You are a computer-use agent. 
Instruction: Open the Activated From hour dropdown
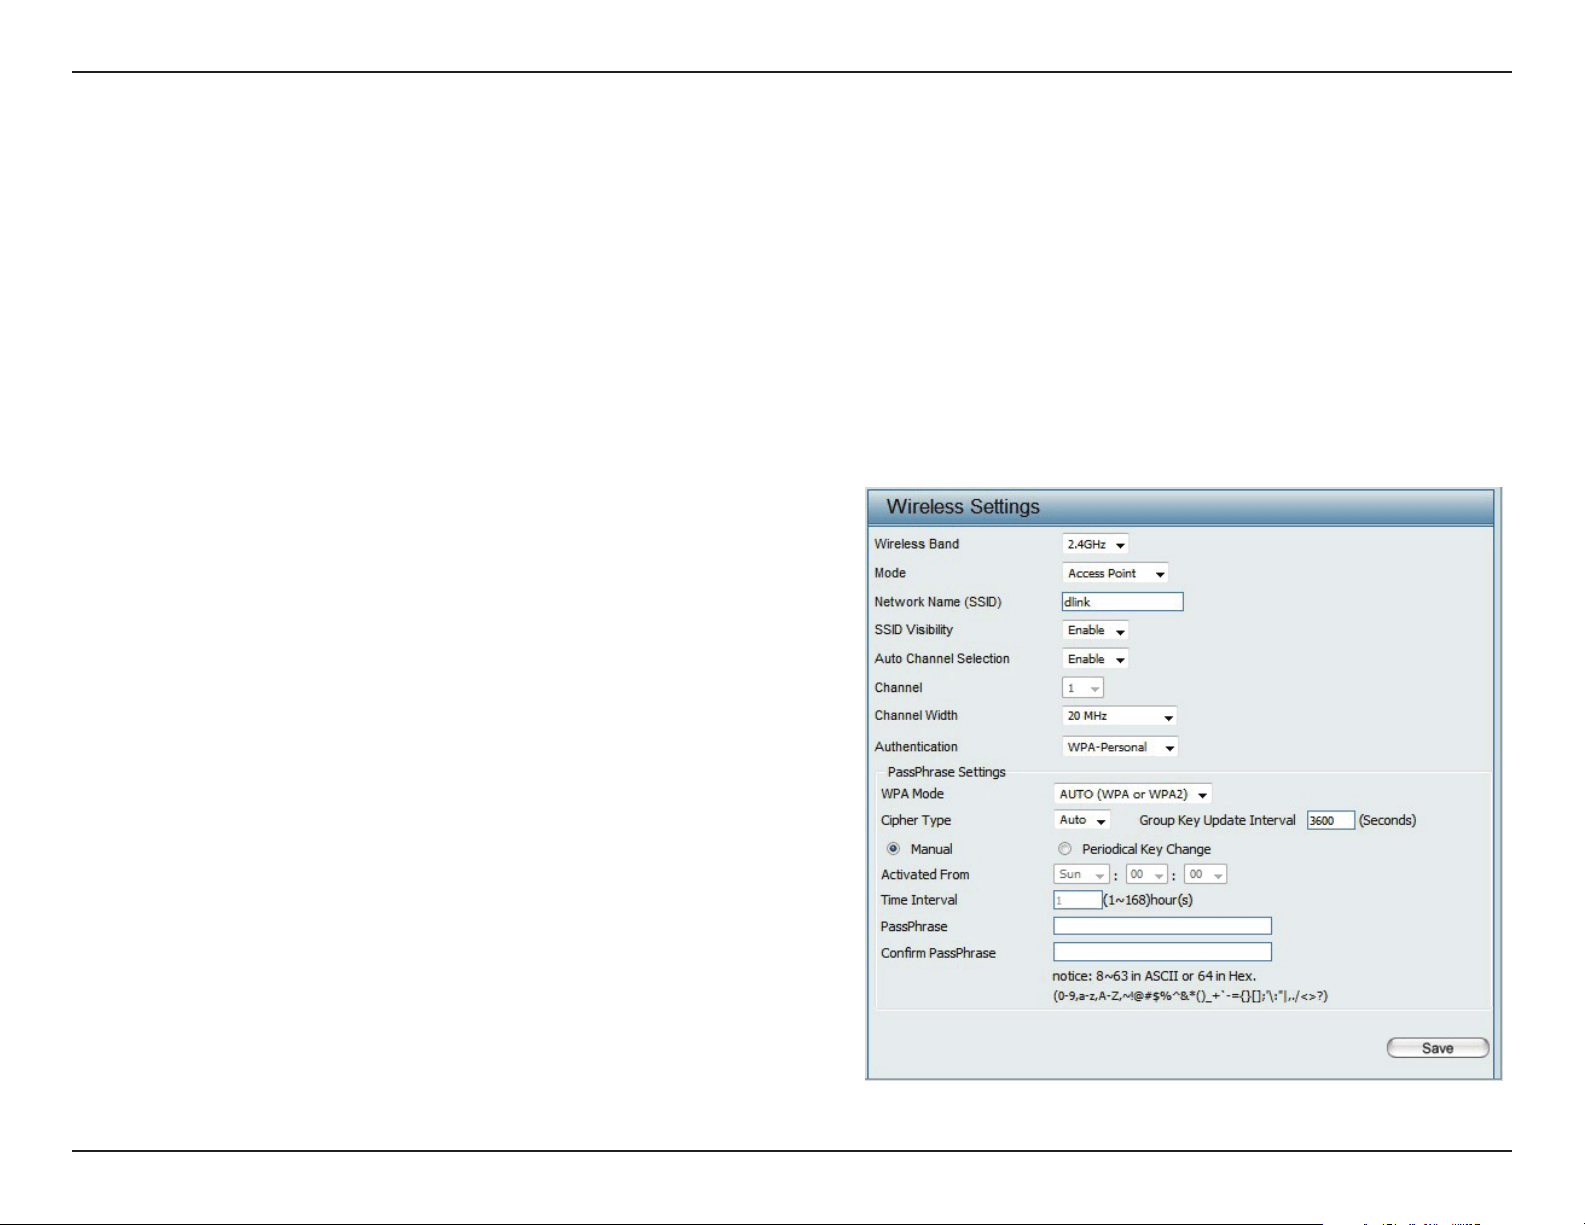(1146, 874)
